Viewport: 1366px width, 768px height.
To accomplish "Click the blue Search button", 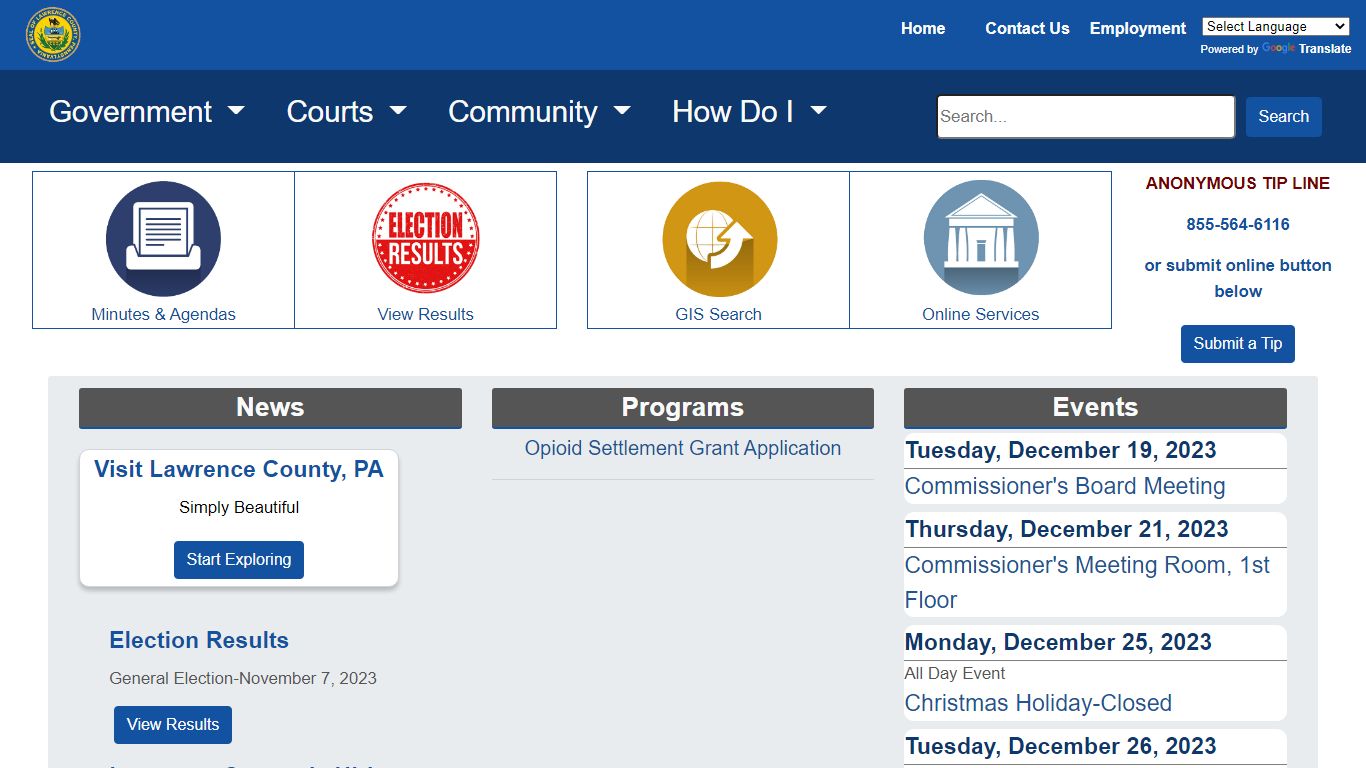I will click(1284, 117).
